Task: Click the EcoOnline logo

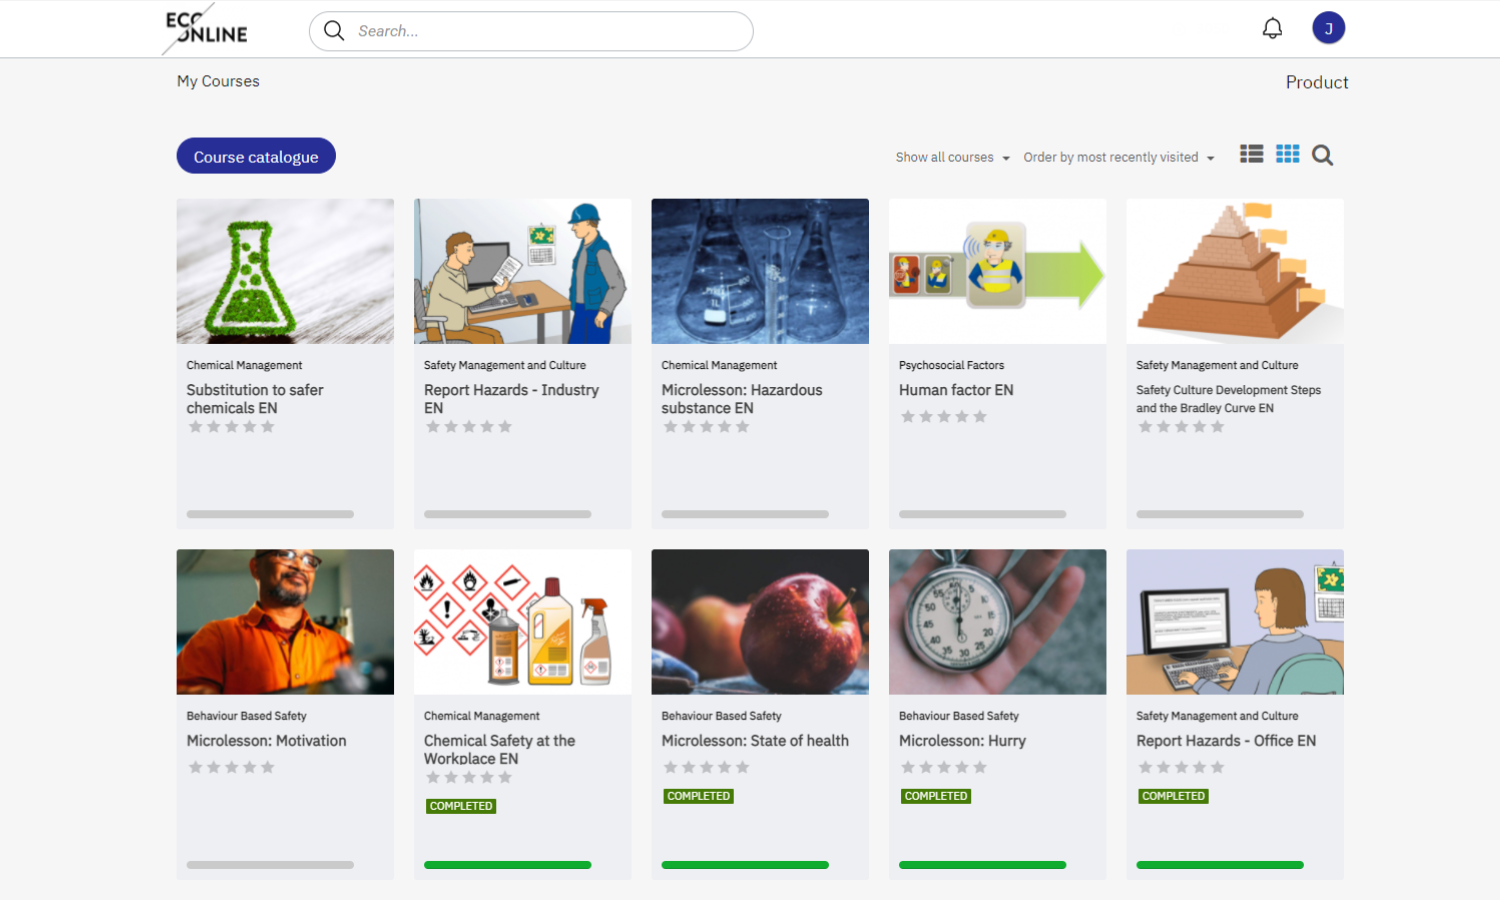Action: [x=206, y=28]
